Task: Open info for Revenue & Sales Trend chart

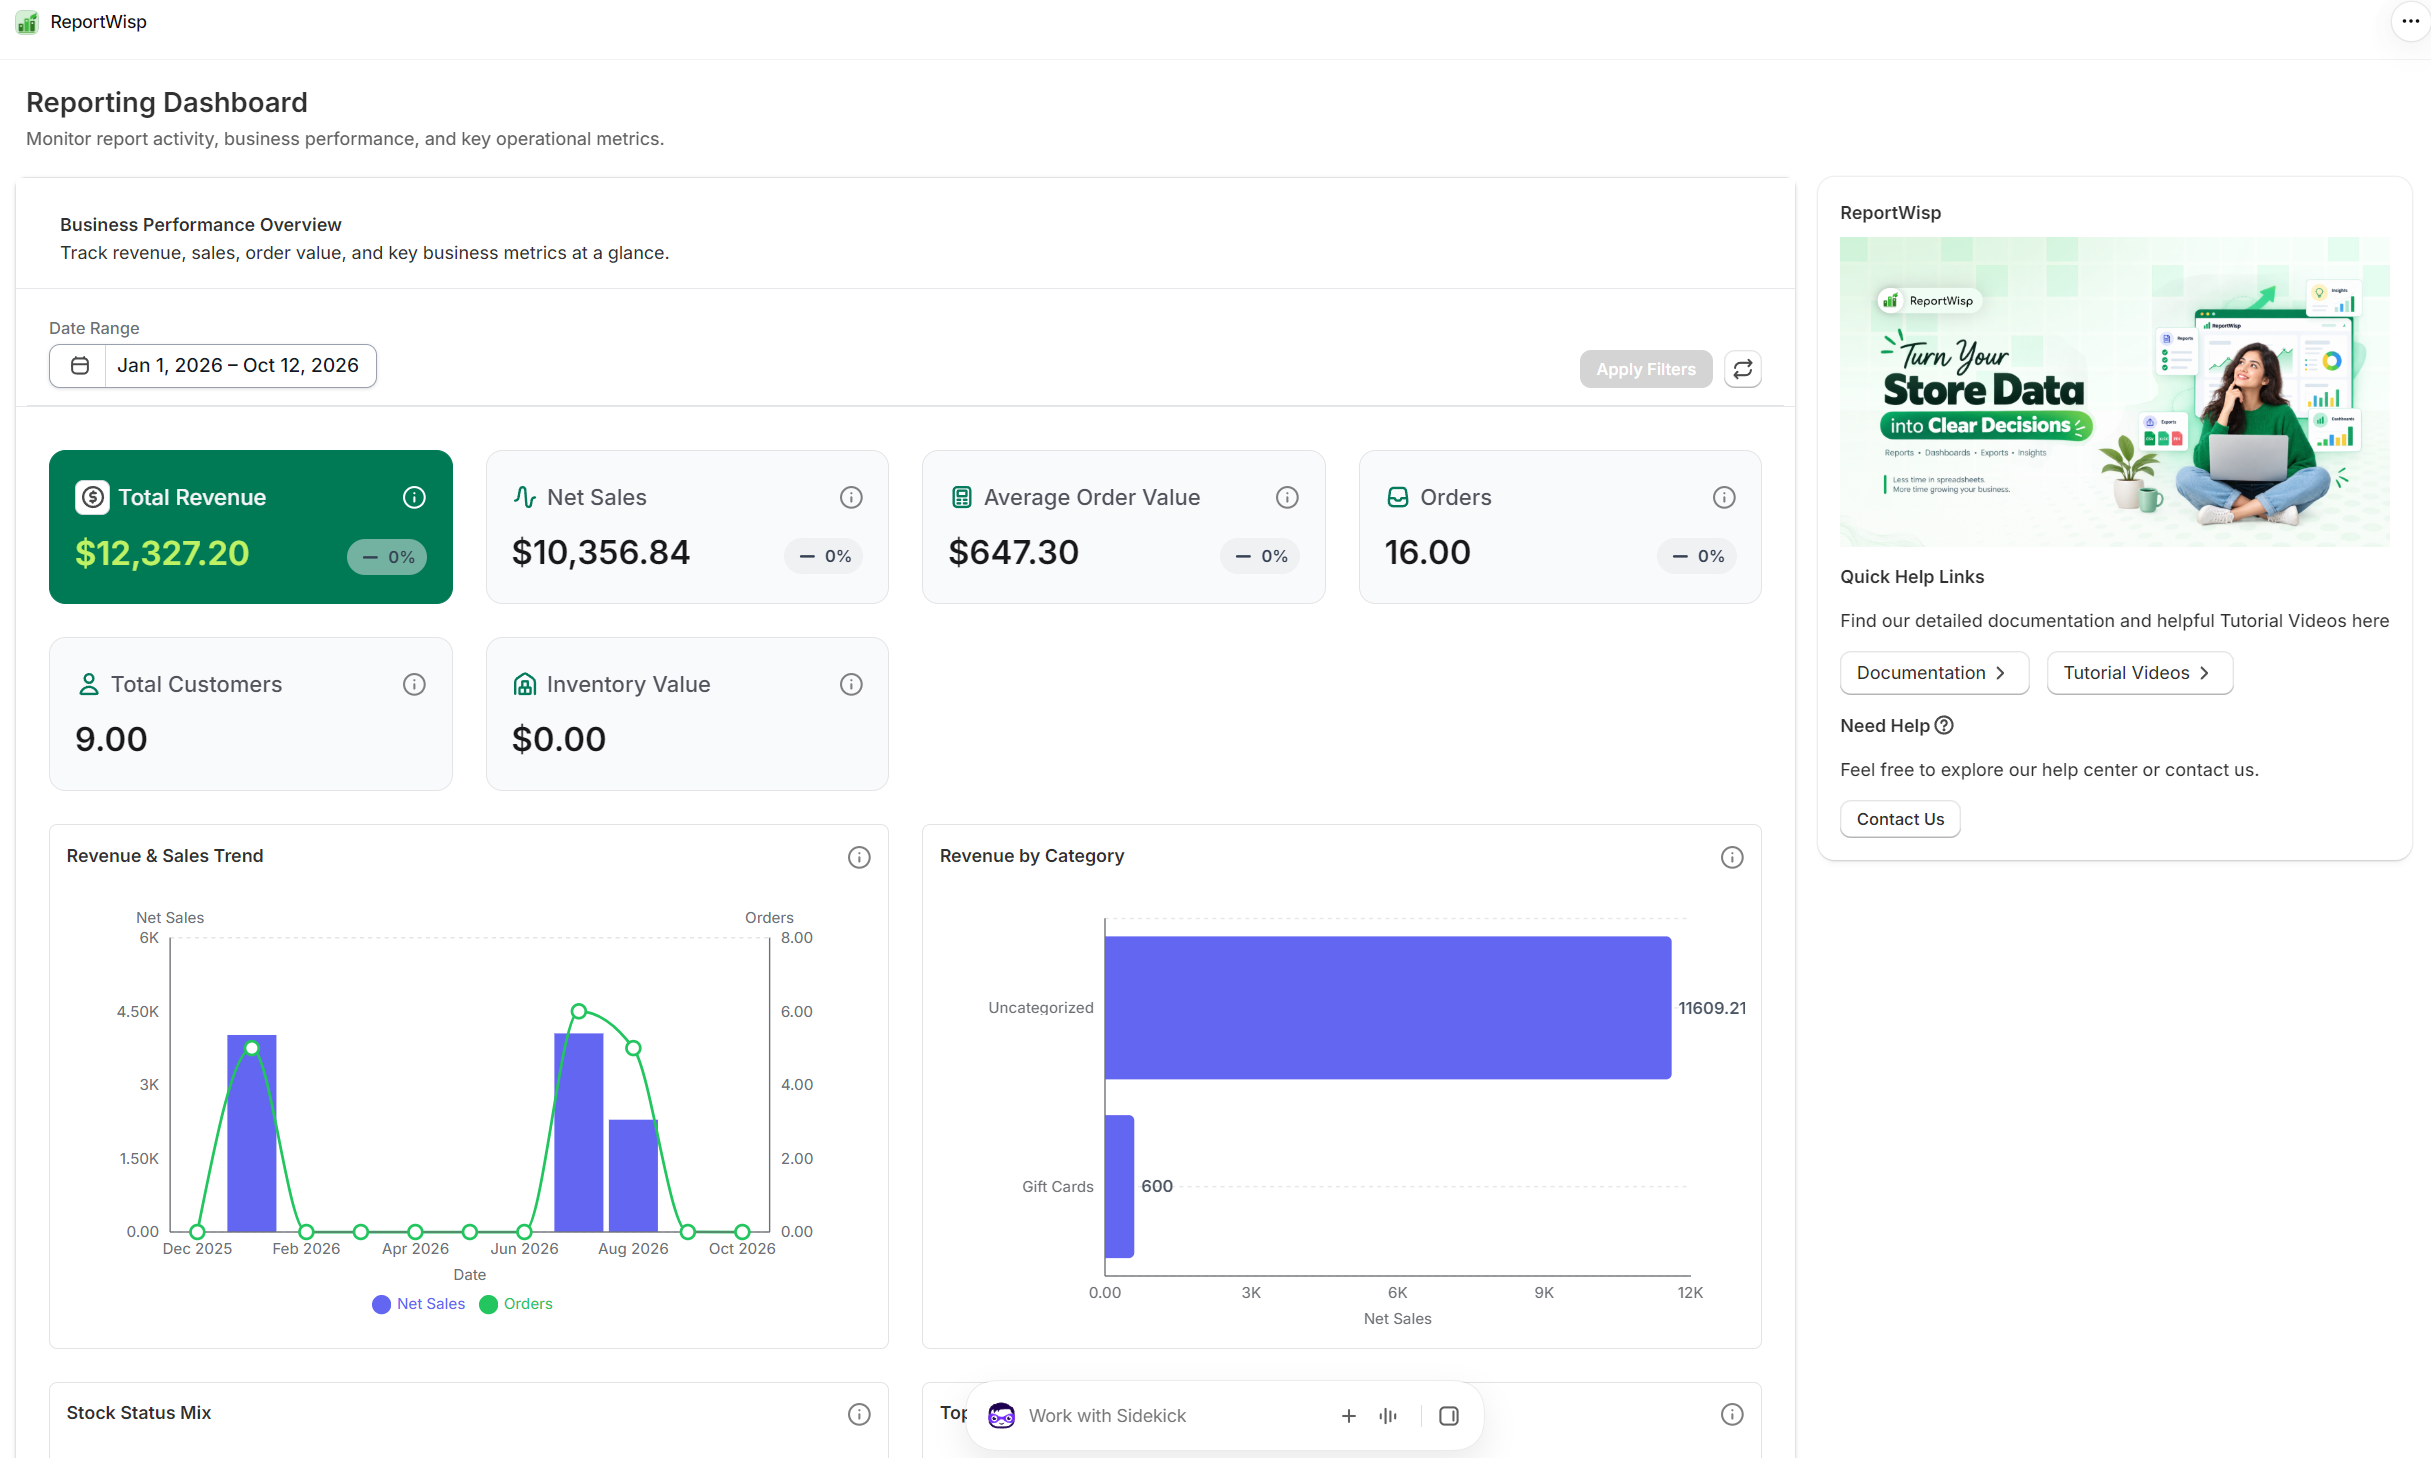Action: (859, 857)
